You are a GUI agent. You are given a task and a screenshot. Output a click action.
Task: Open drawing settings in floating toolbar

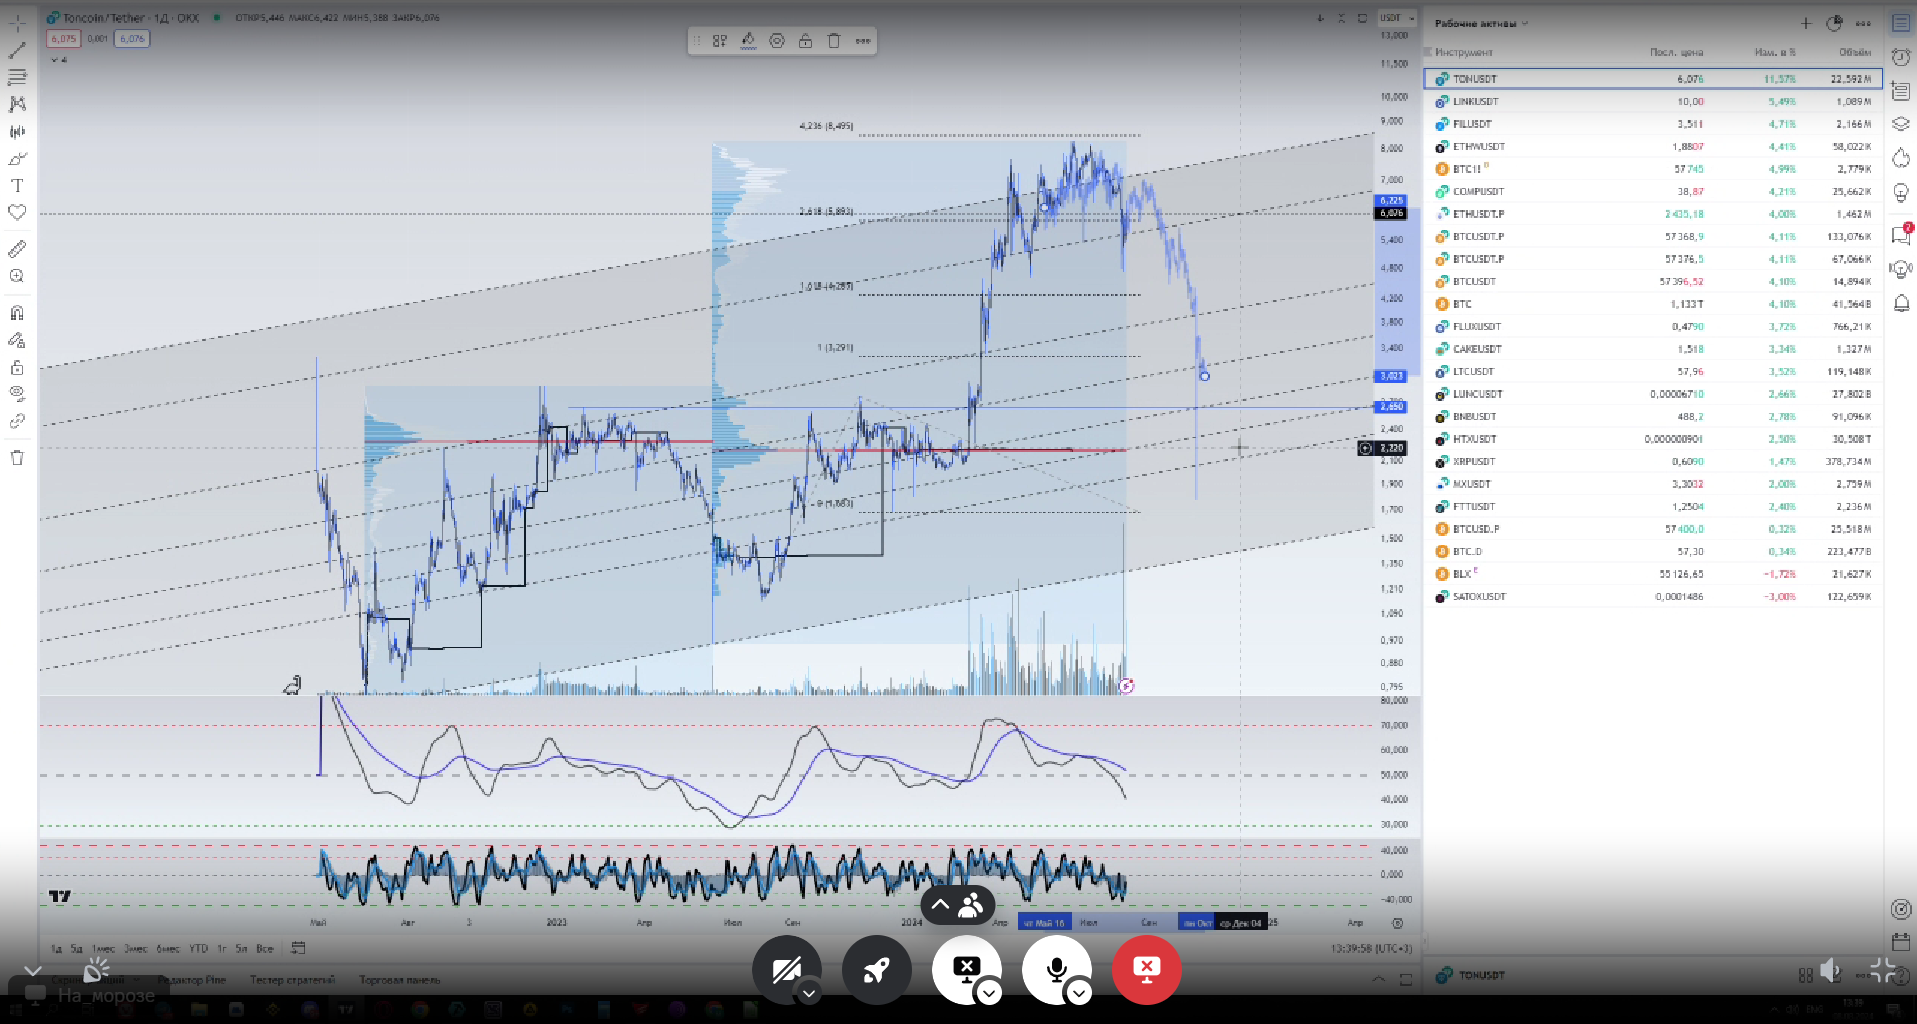[777, 41]
